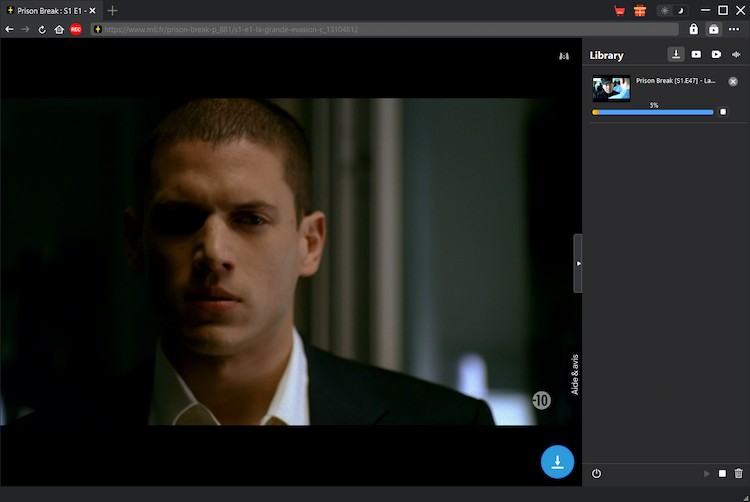Open the home page
The width and height of the screenshot is (750, 502).
coord(59,29)
